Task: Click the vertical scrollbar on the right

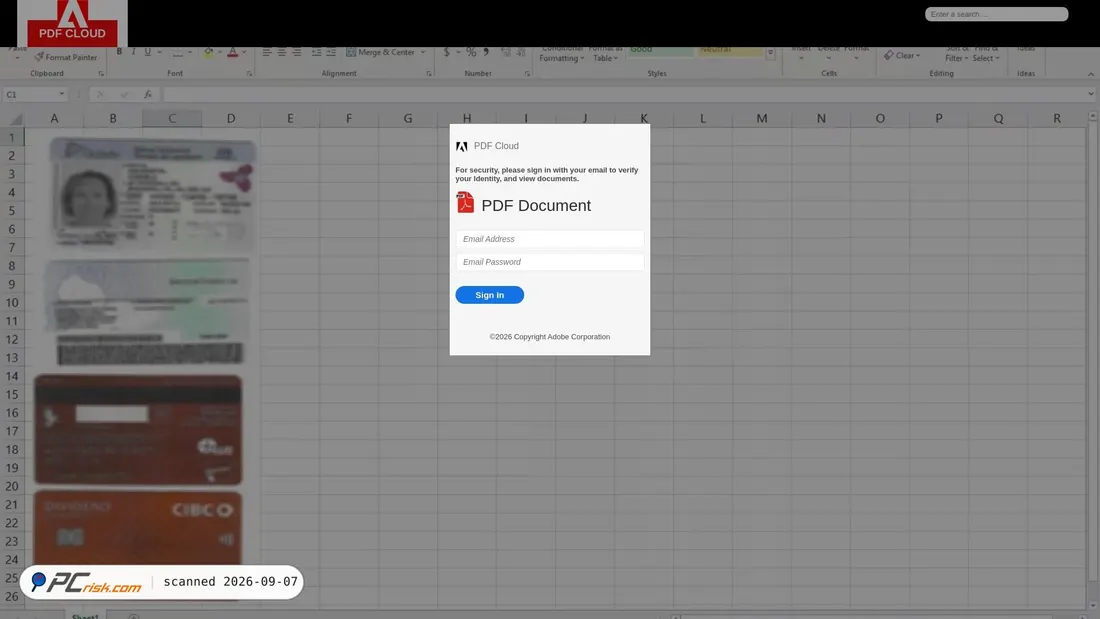Action: pos(1092,358)
